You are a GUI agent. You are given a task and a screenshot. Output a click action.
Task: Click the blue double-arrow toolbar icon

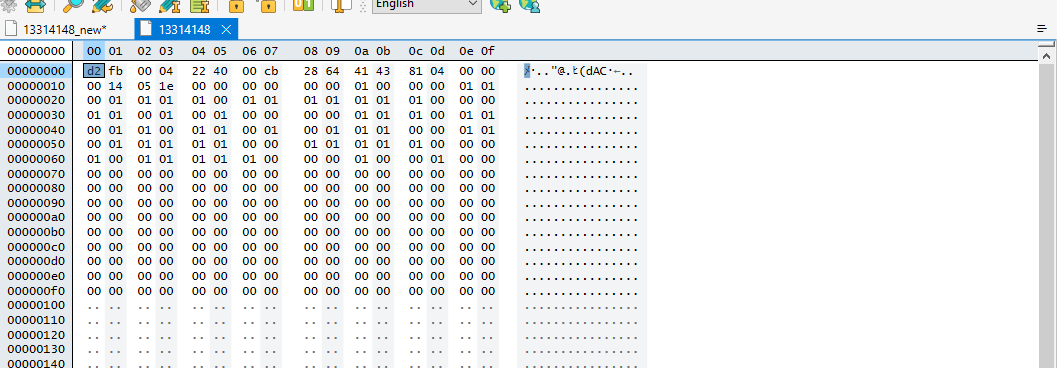pyautogui.click(x=35, y=5)
